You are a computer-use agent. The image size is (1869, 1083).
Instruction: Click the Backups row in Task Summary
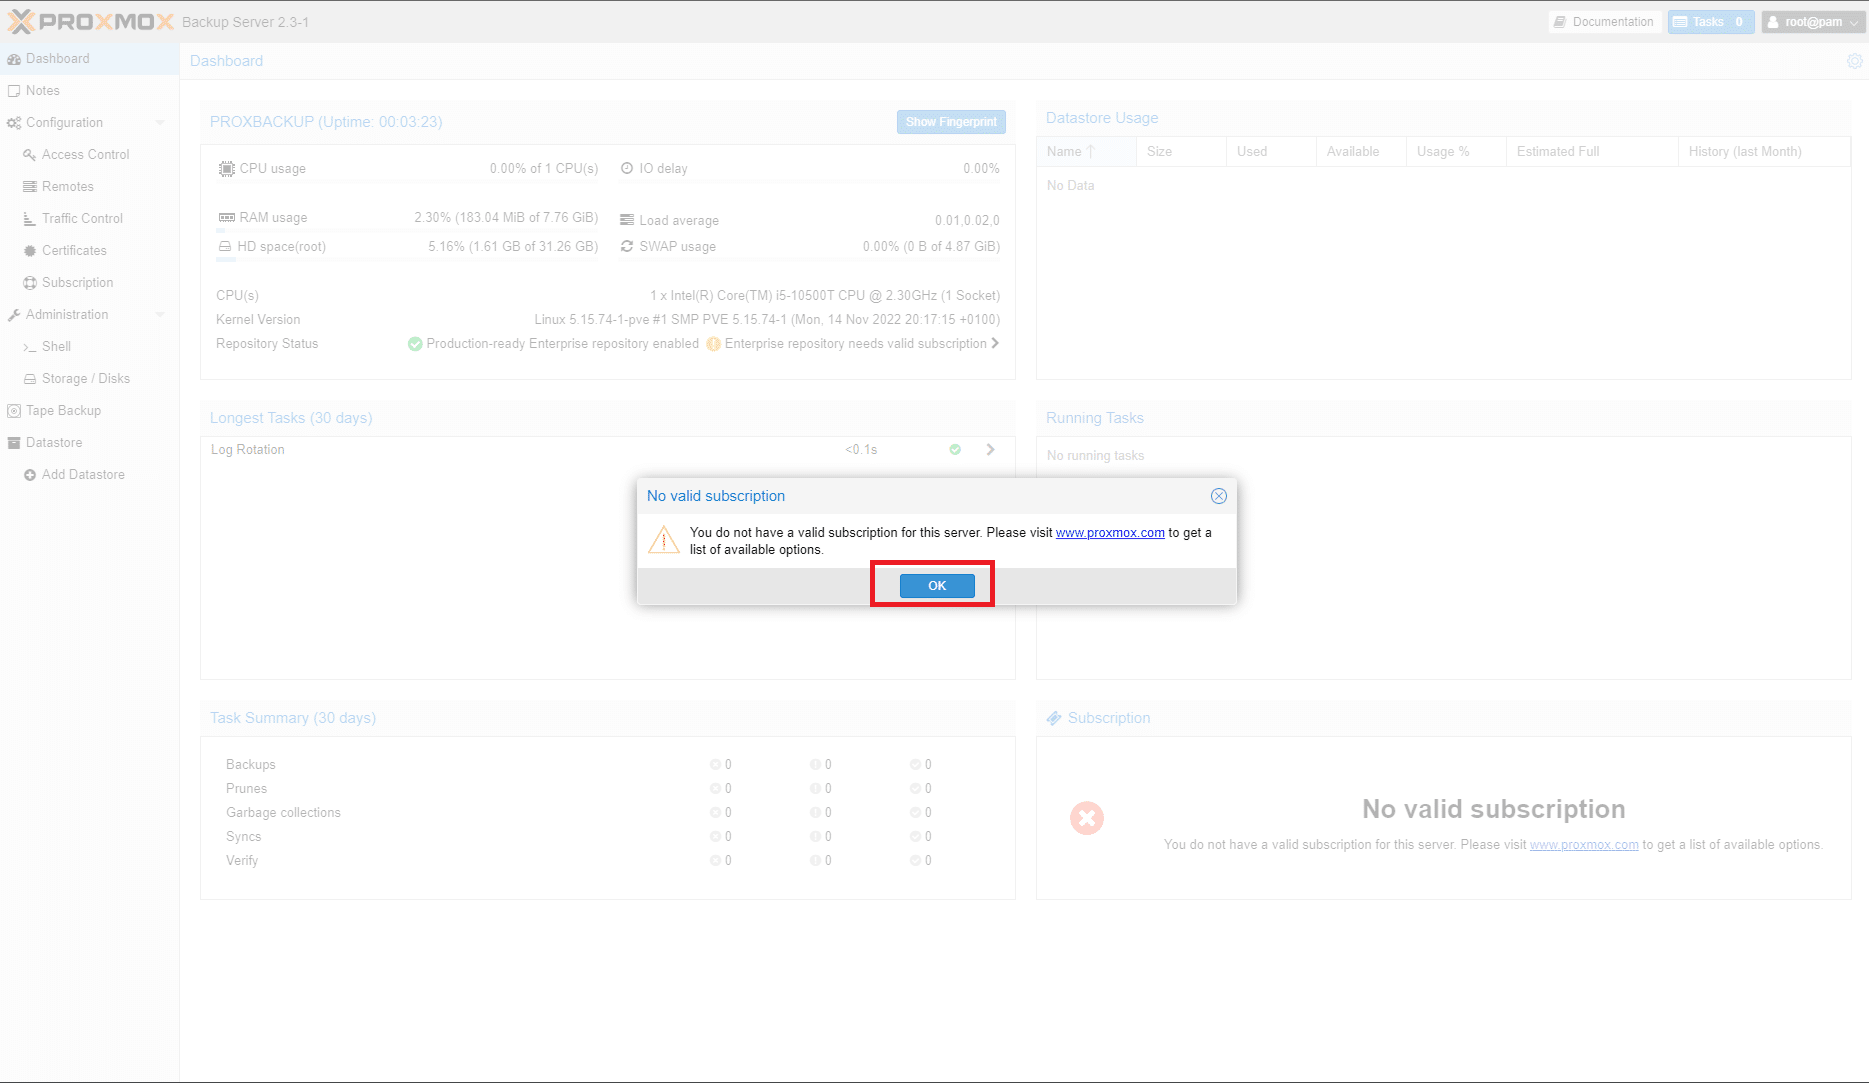607,765
